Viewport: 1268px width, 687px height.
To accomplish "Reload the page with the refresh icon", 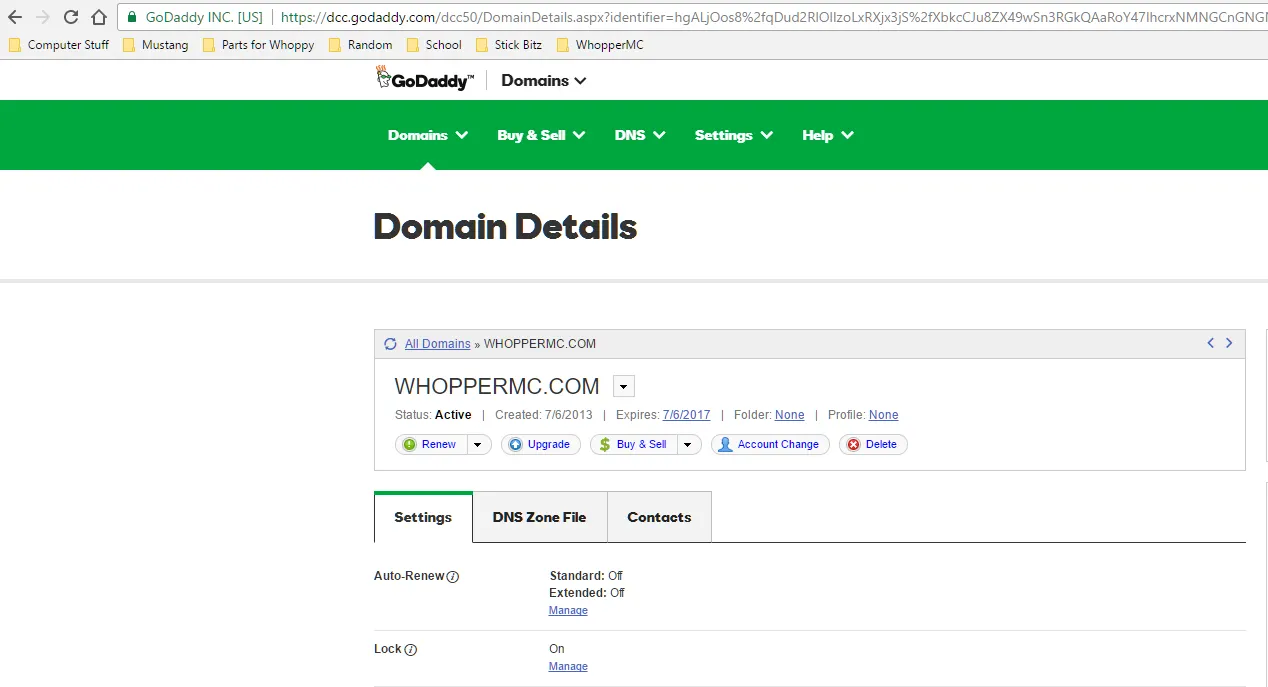I will point(70,17).
